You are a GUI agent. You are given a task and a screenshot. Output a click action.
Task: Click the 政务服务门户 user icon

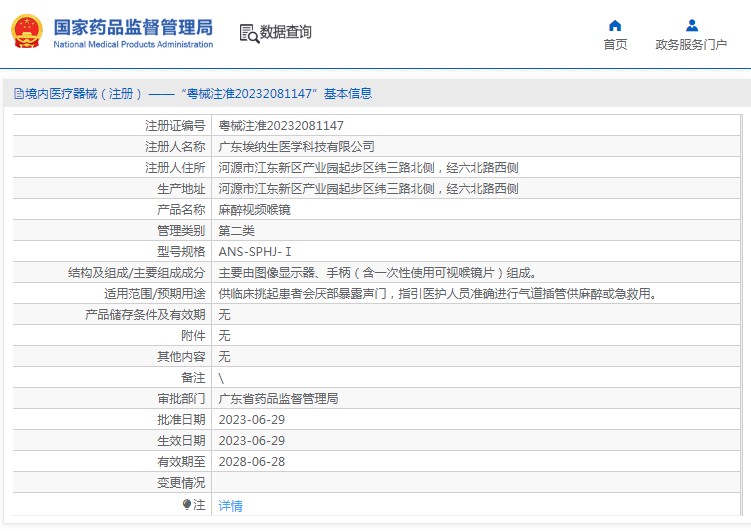click(692, 25)
